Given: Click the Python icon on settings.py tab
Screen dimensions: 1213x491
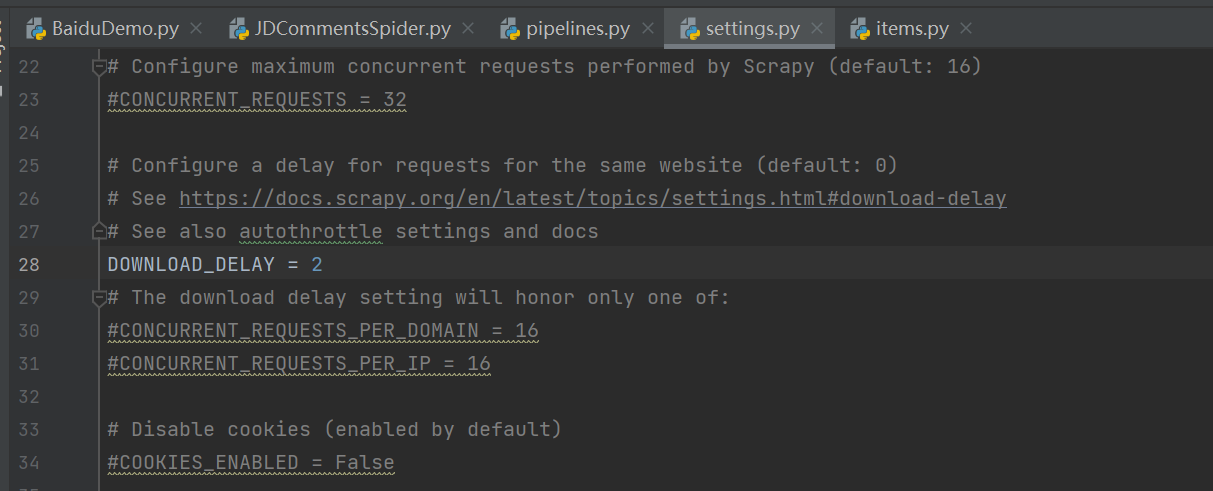Looking at the screenshot, I should [690, 29].
